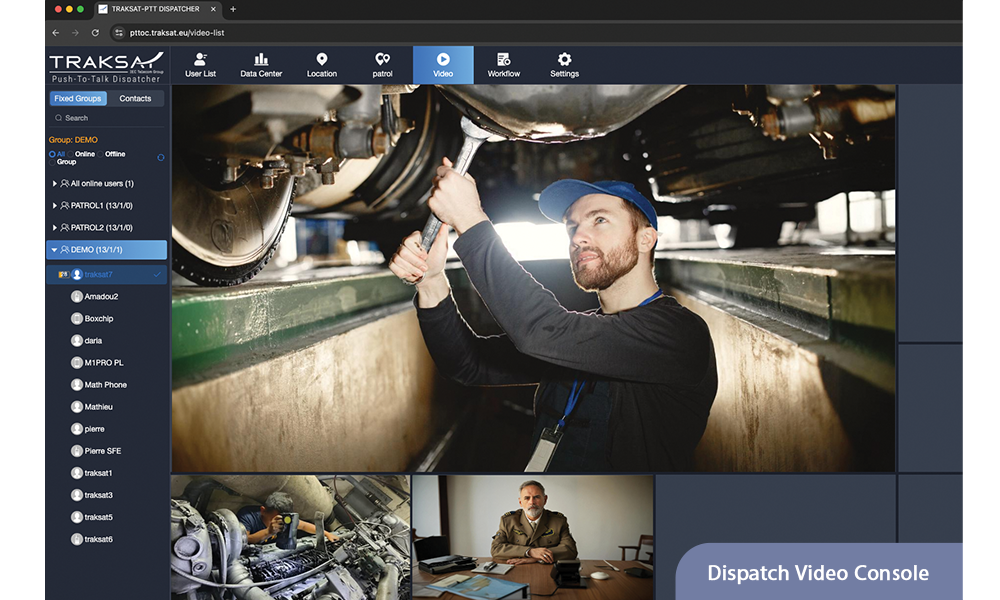Open the Settings gear icon
1000x600 pixels.
pyautogui.click(x=564, y=60)
